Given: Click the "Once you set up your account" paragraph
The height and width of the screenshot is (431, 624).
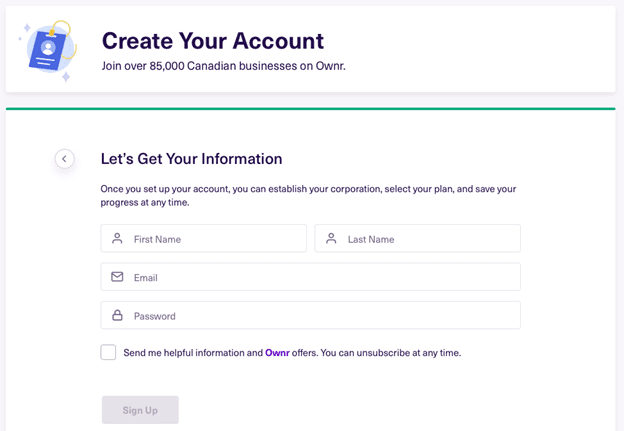Looking at the screenshot, I should click(308, 195).
